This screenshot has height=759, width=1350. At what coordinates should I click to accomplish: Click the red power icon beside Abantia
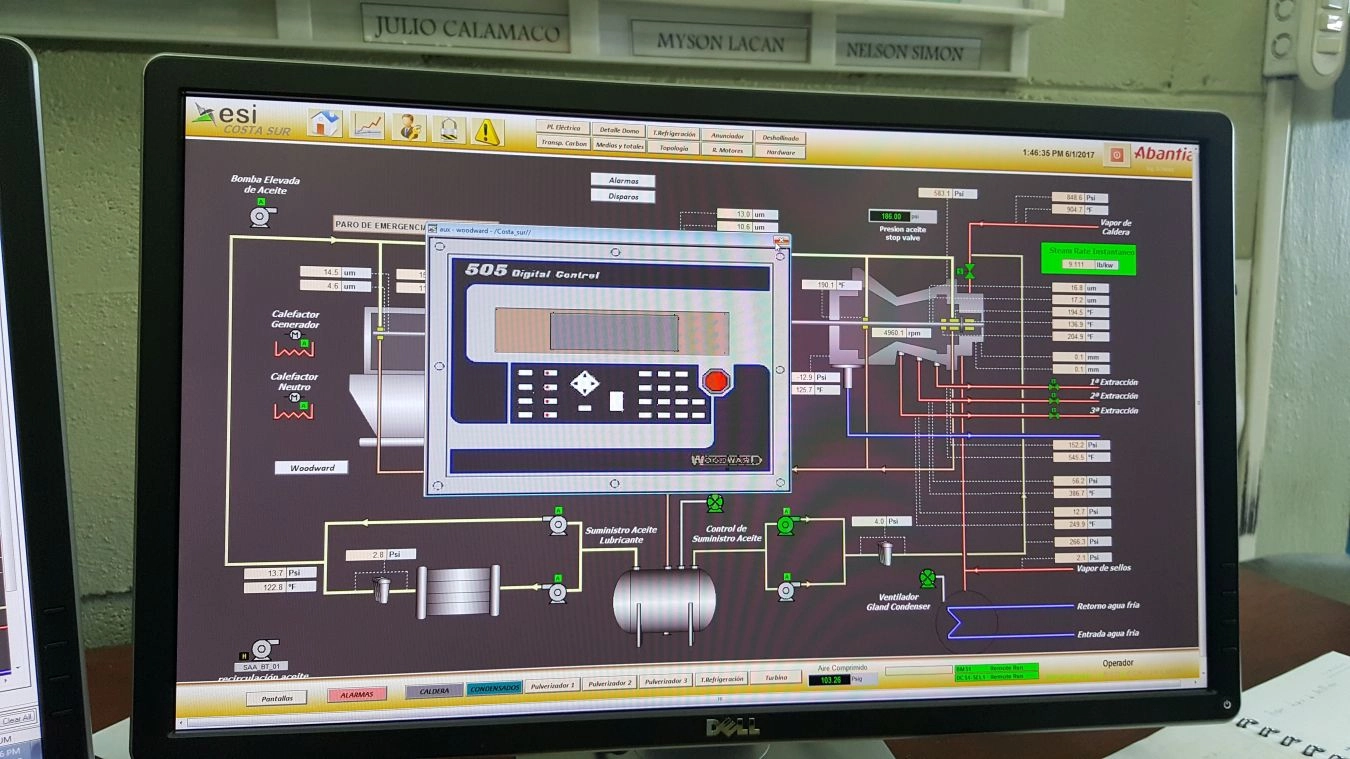[1116, 155]
